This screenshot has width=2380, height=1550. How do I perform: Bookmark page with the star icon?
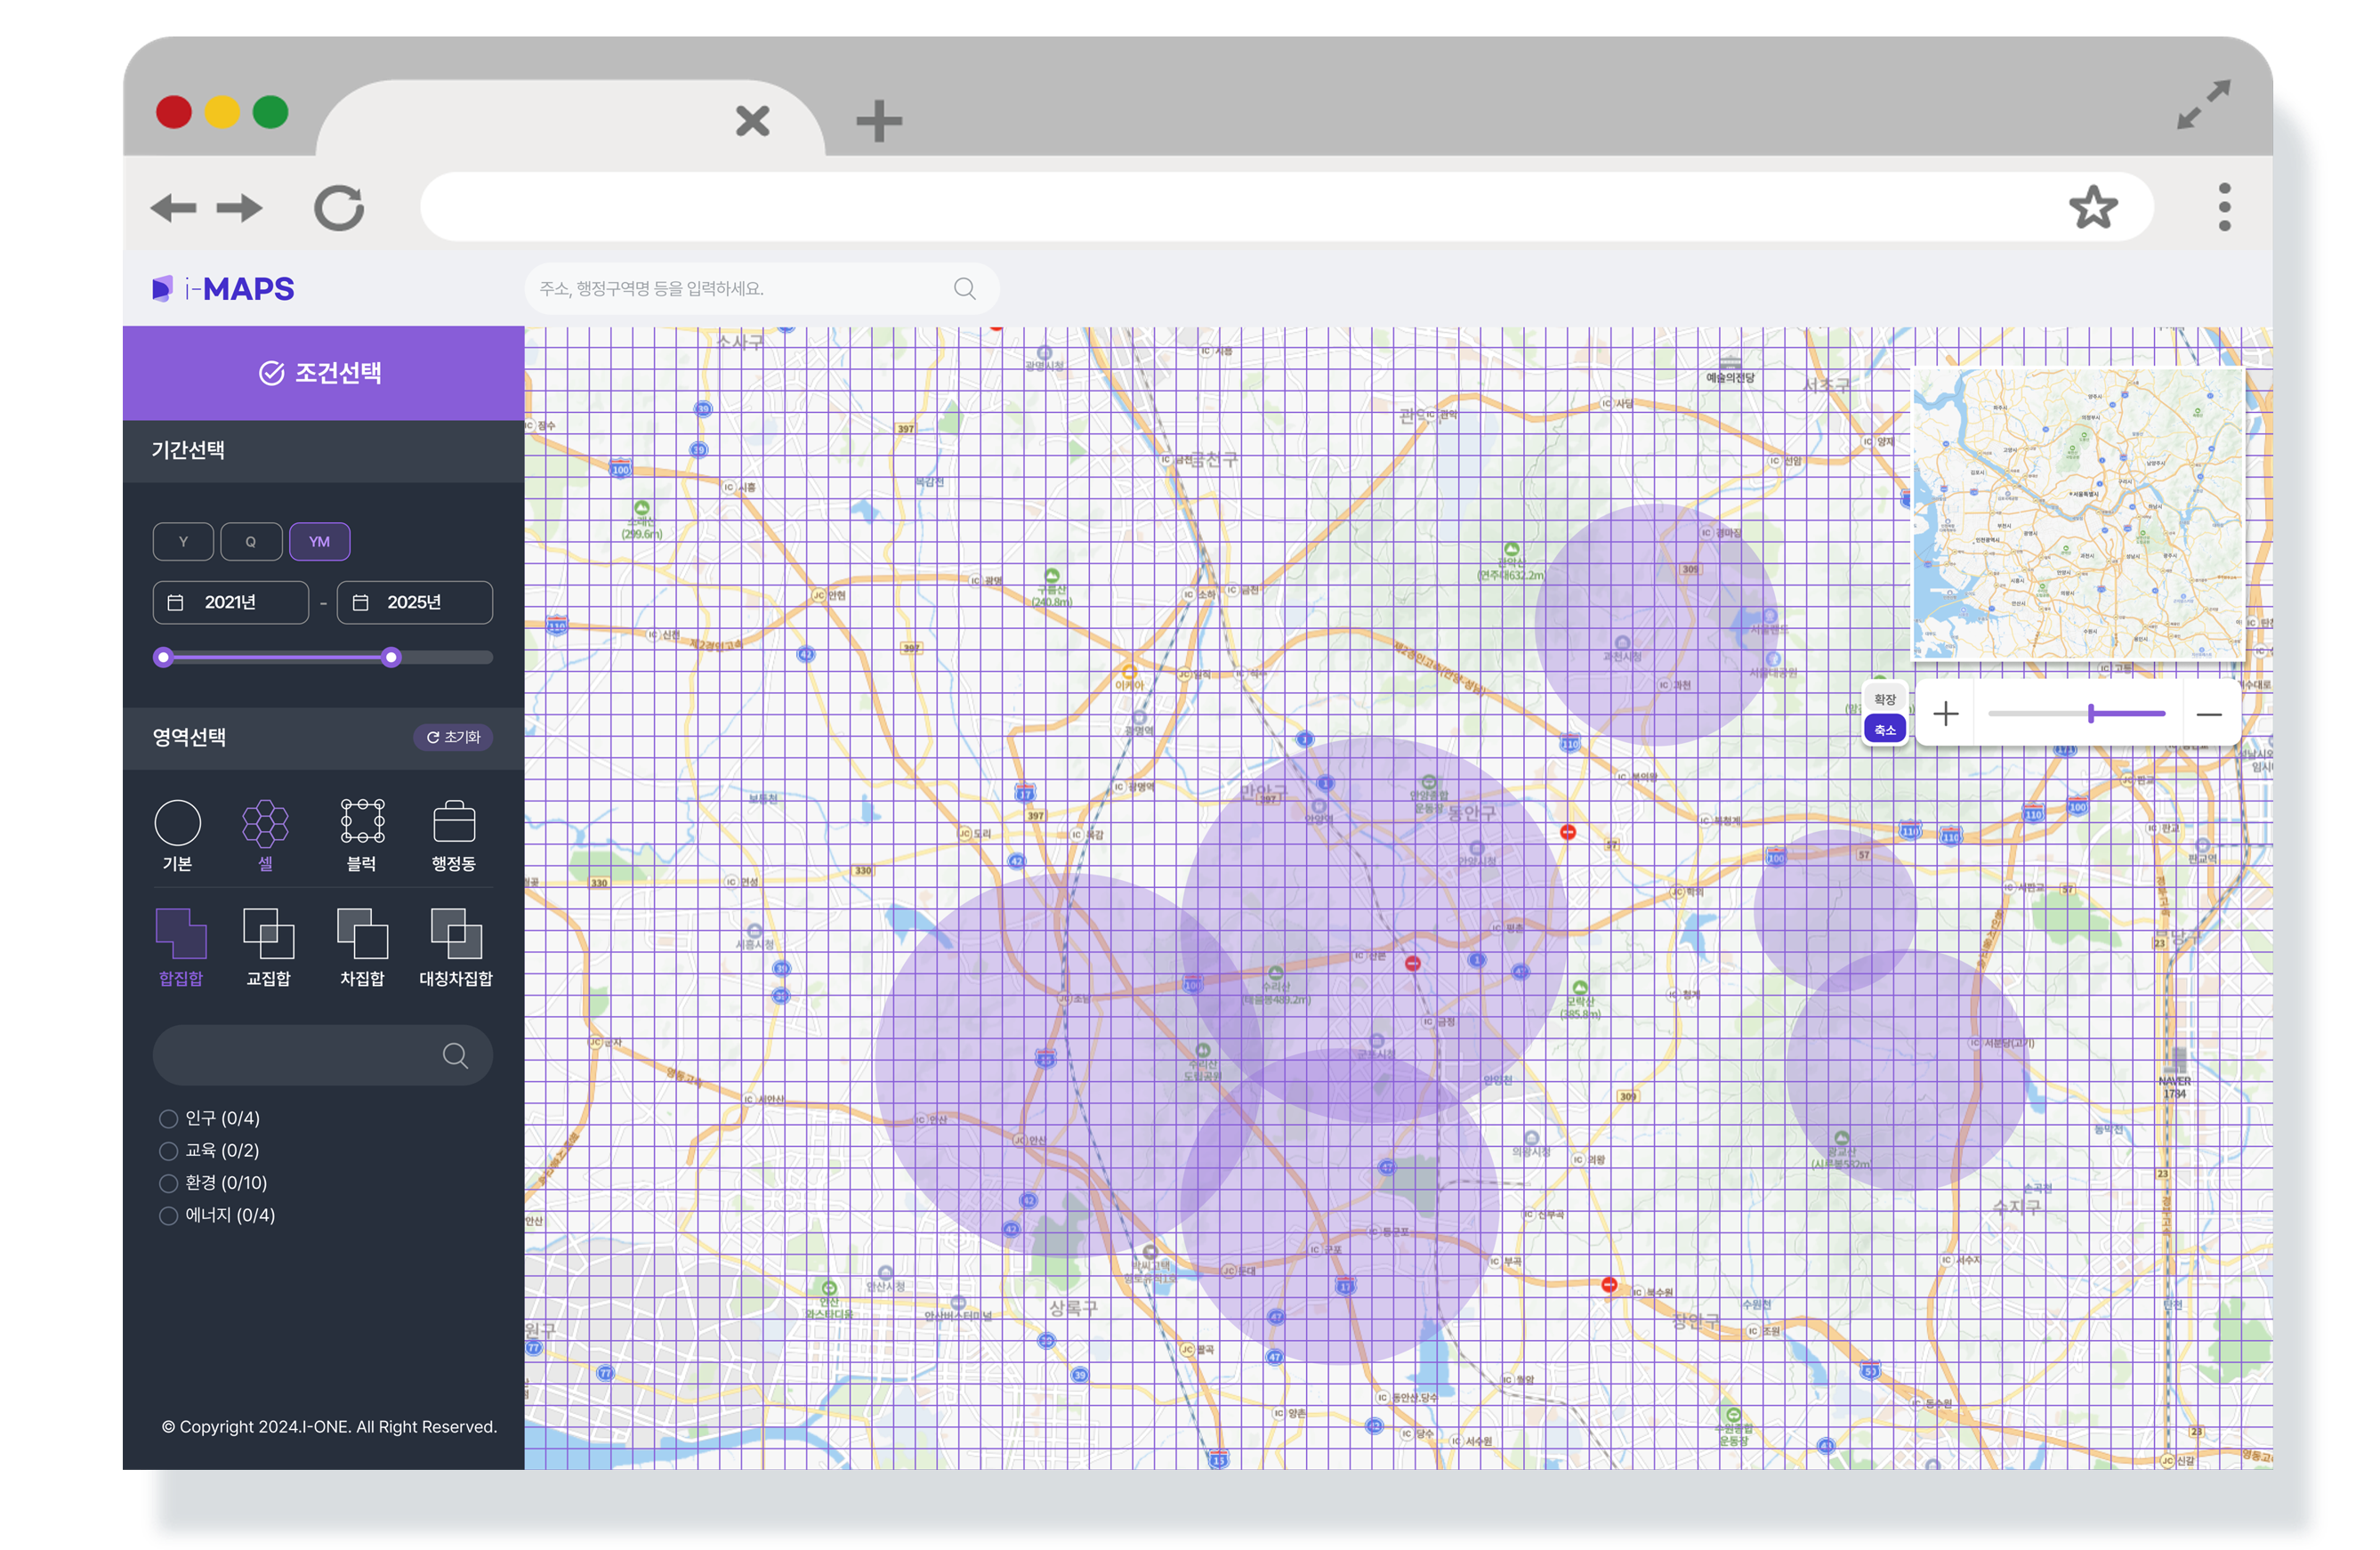pyautogui.click(x=2092, y=208)
